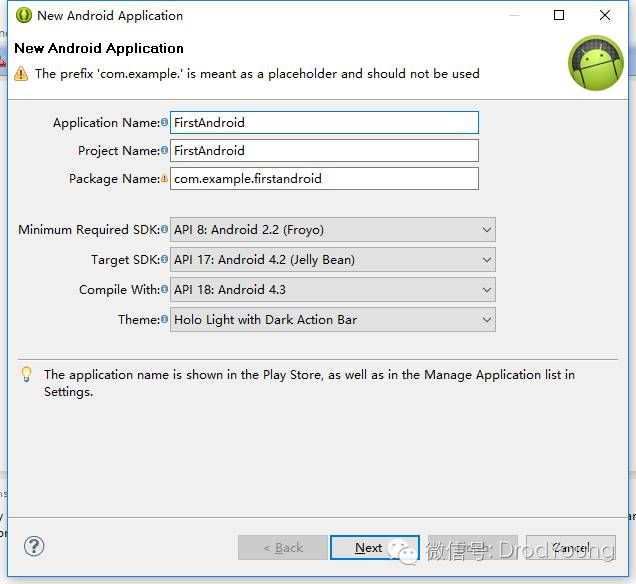This screenshot has width=636, height=584.
Task: Open the Theme dropdown
Action: click(333, 320)
